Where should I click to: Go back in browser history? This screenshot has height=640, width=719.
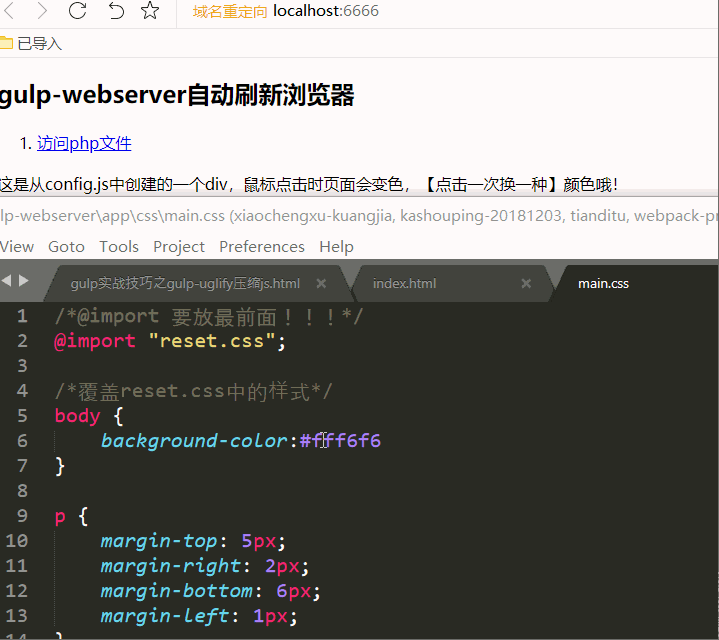(x=9, y=11)
